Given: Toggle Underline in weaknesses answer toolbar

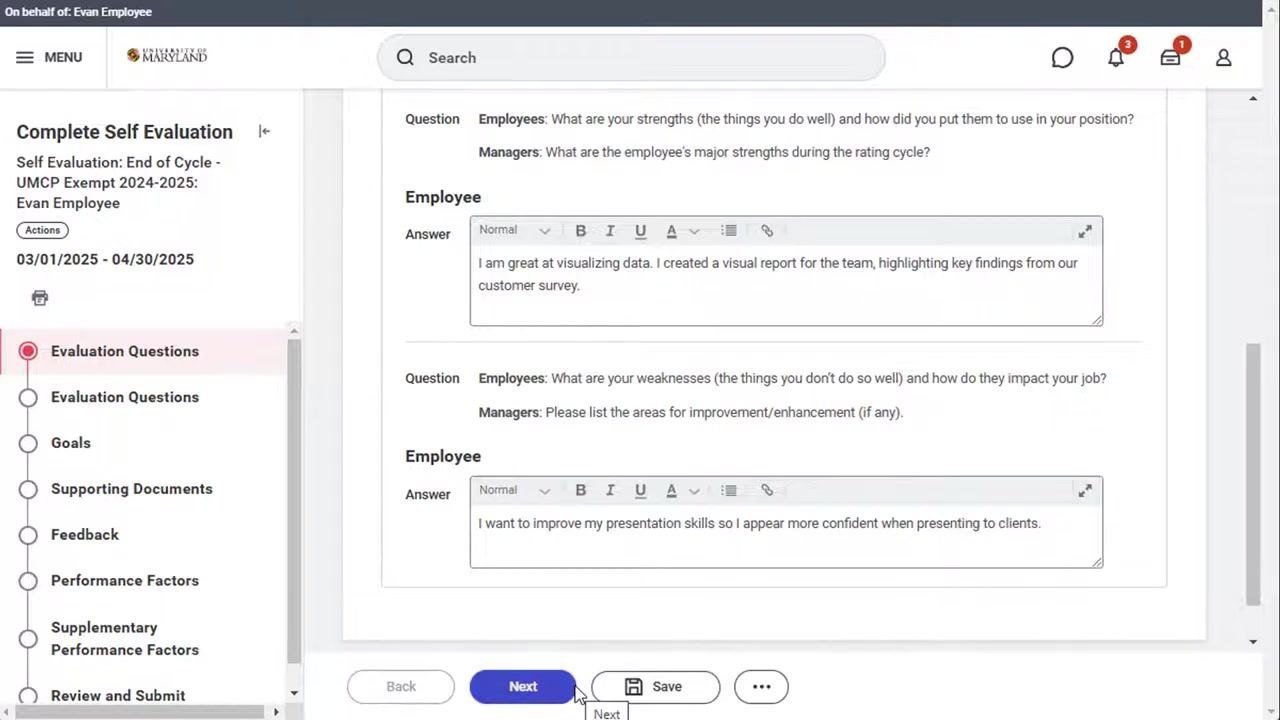Looking at the screenshot, I should click(x=640, y=491).
